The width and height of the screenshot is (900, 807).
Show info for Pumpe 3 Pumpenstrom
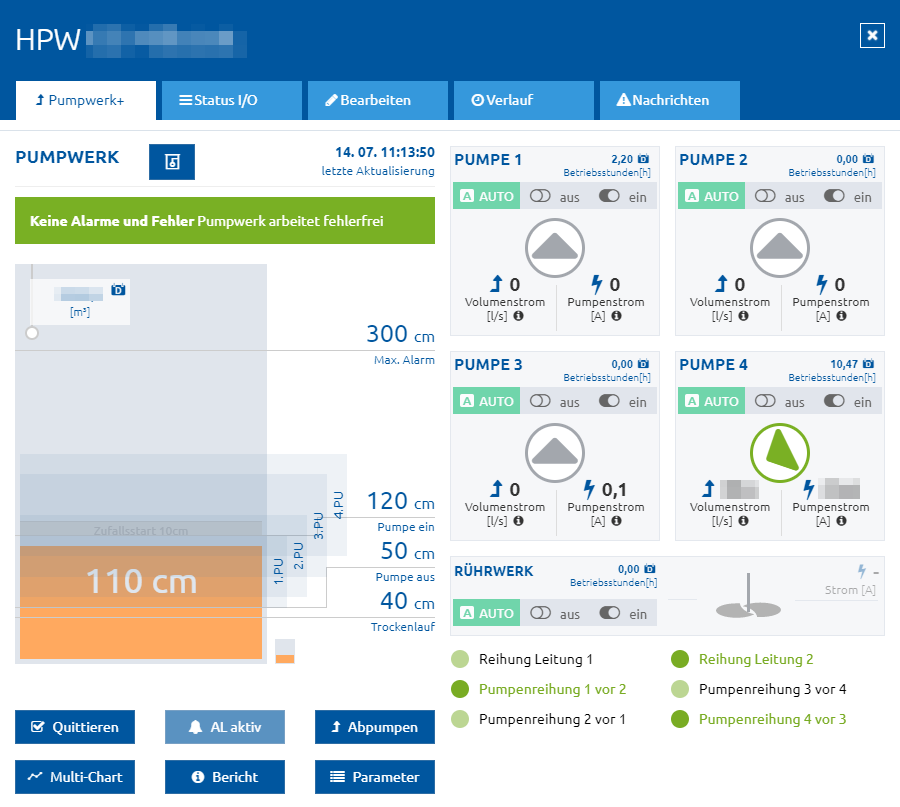pyautogui.click(x=616, y=521)
